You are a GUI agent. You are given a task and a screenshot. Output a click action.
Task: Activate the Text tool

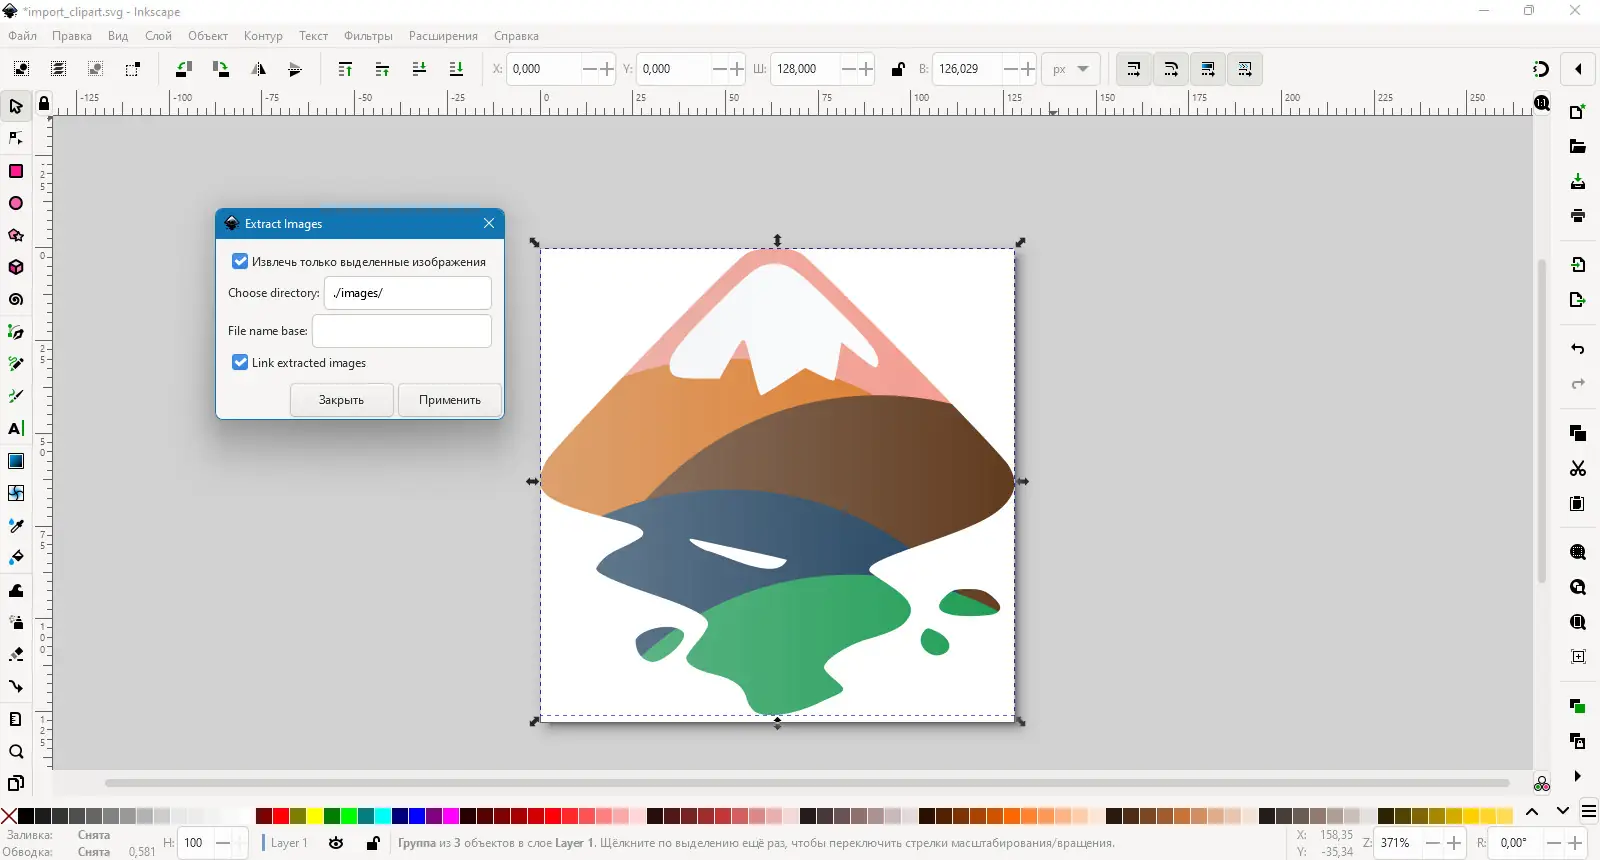coord(16,429)
